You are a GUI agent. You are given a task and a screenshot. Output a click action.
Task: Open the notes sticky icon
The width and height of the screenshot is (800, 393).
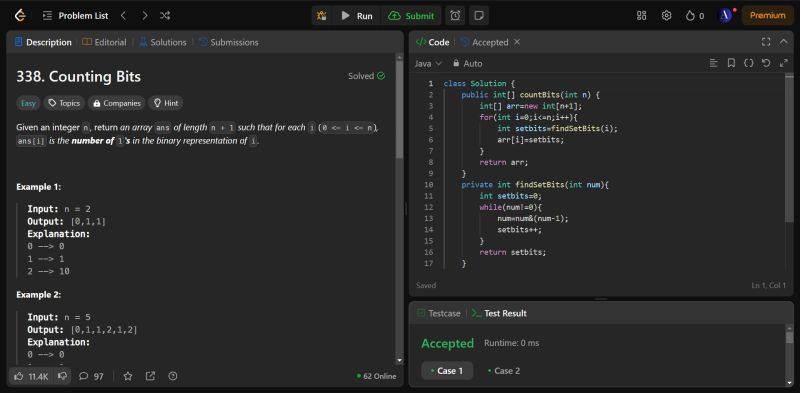479,16
